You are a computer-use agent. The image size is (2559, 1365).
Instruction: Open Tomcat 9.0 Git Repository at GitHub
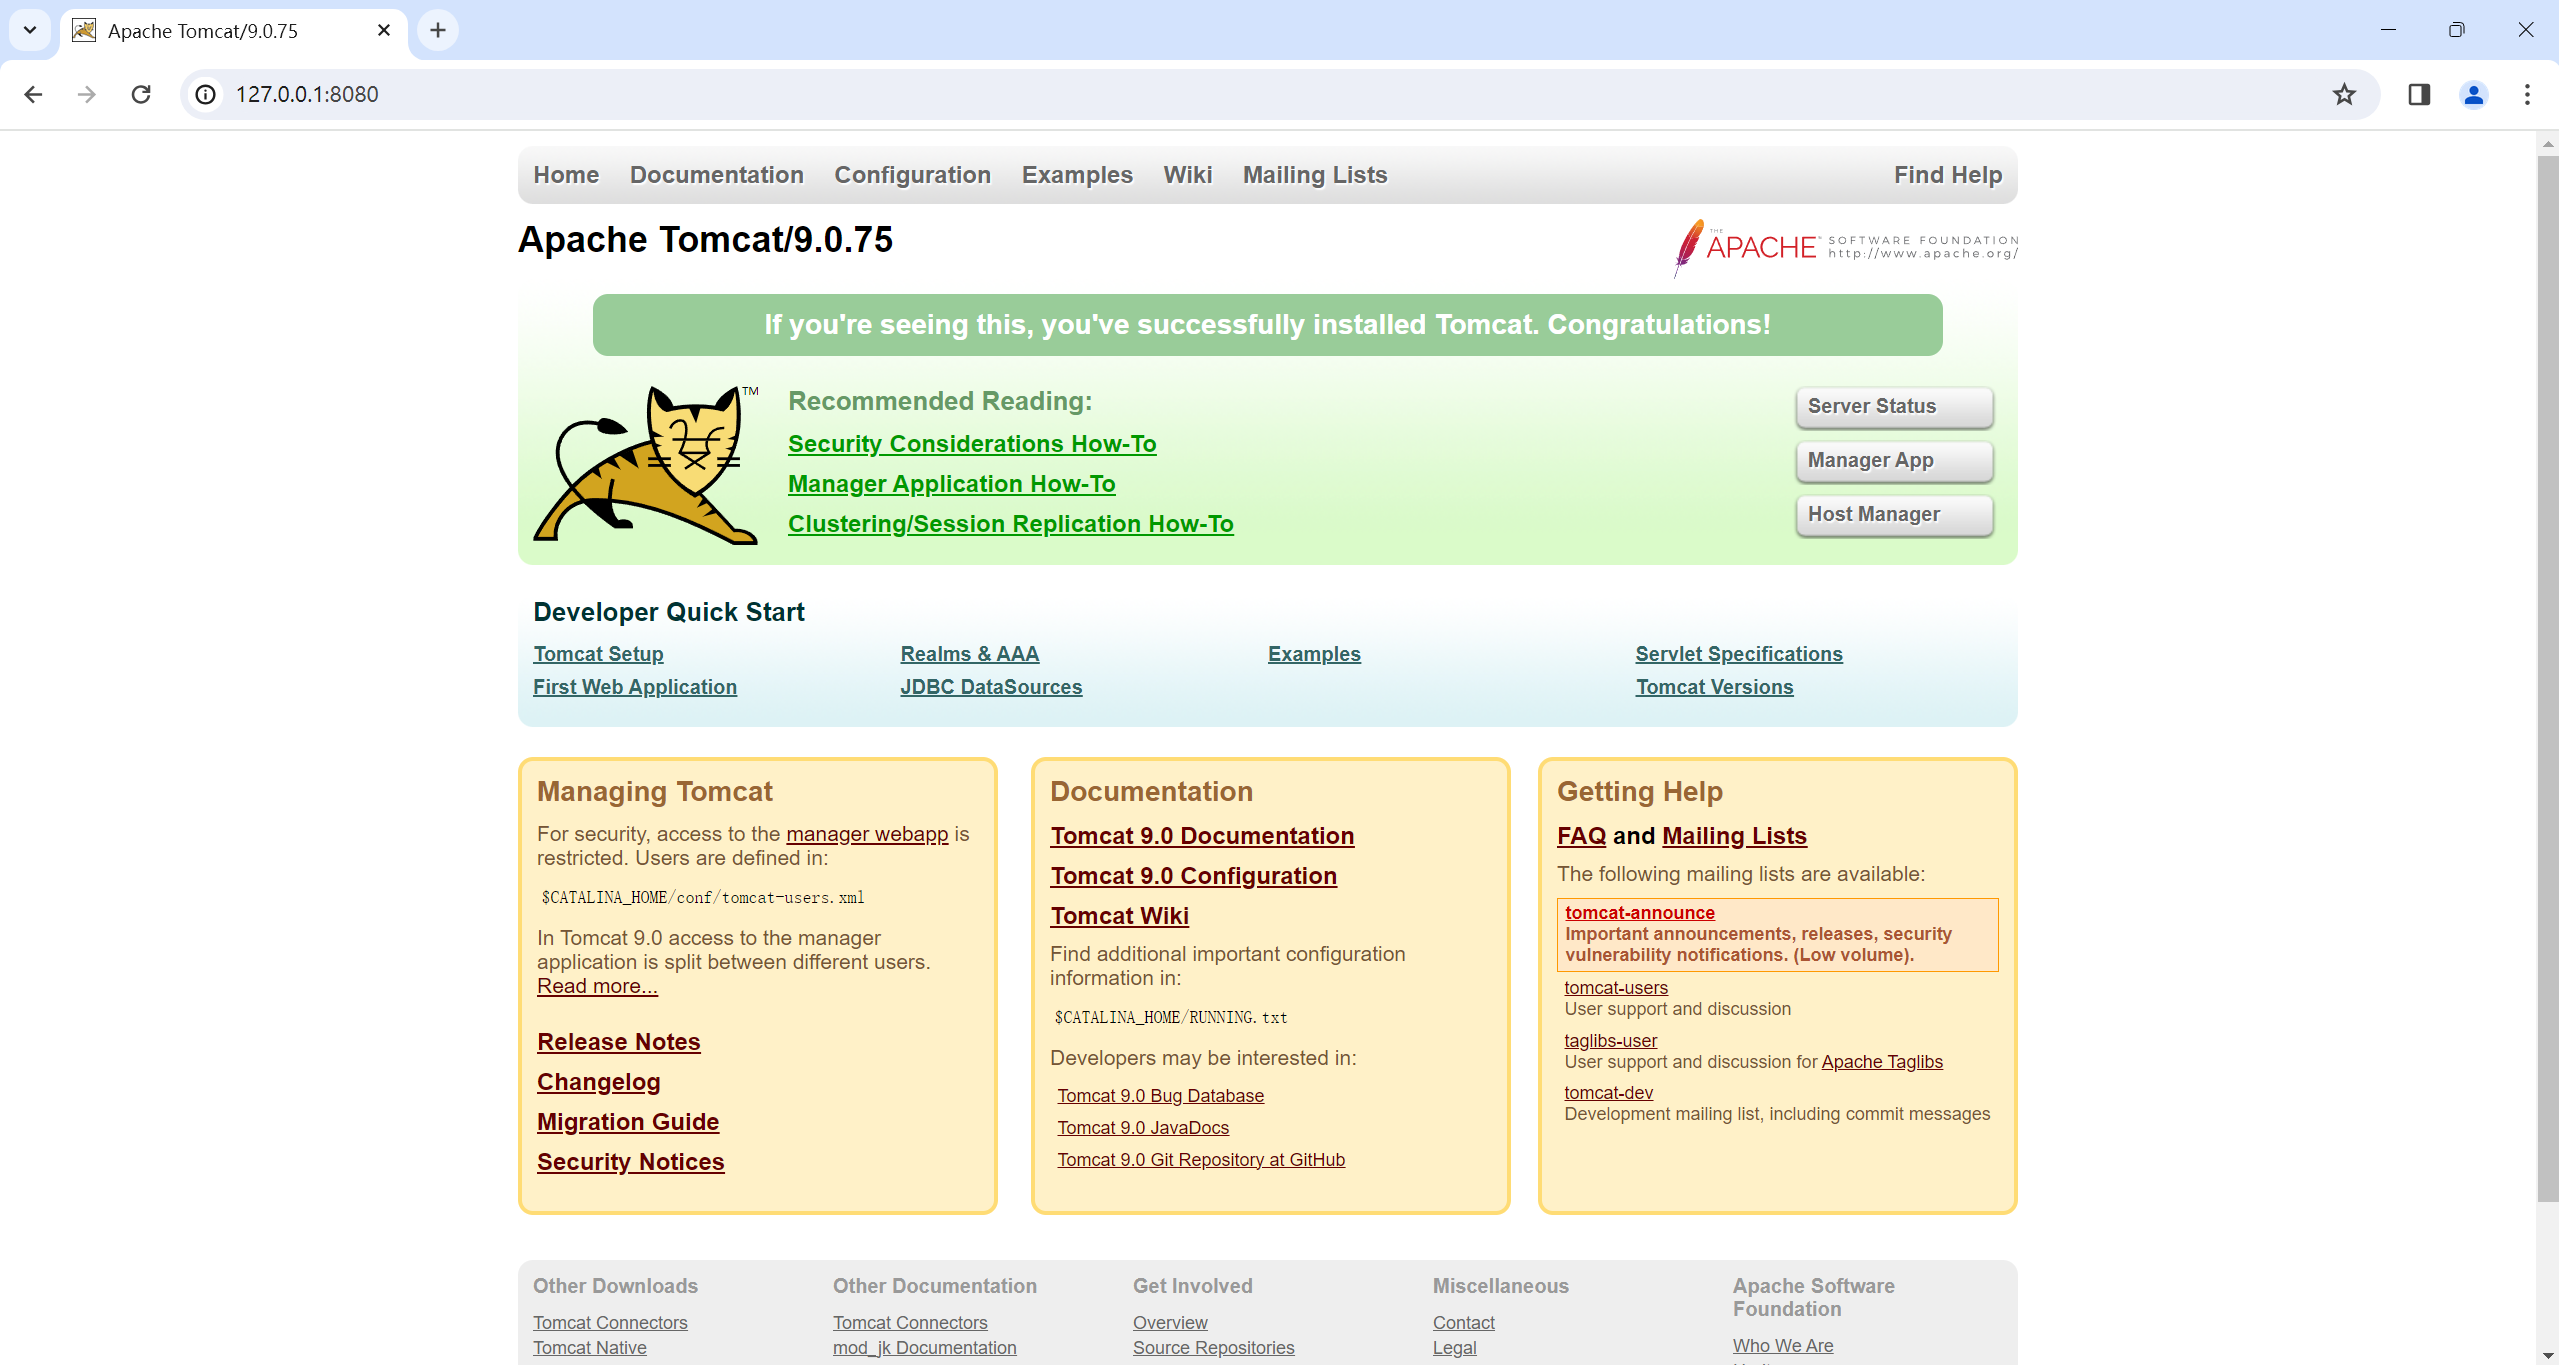point(1201,1160)
